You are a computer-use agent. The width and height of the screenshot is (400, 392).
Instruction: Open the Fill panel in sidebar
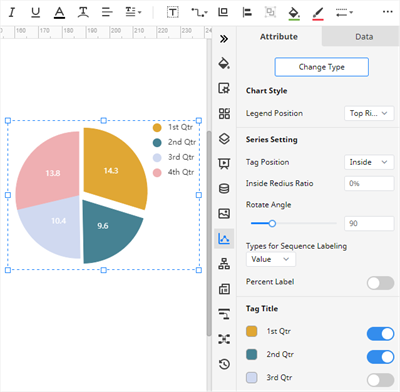click(x=224, y=63)
